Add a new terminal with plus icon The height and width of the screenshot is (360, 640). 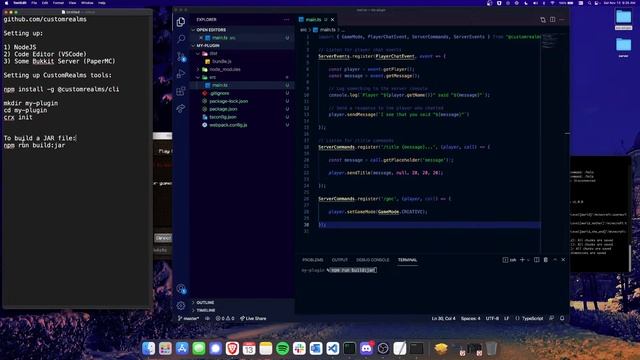click(522, 260)
